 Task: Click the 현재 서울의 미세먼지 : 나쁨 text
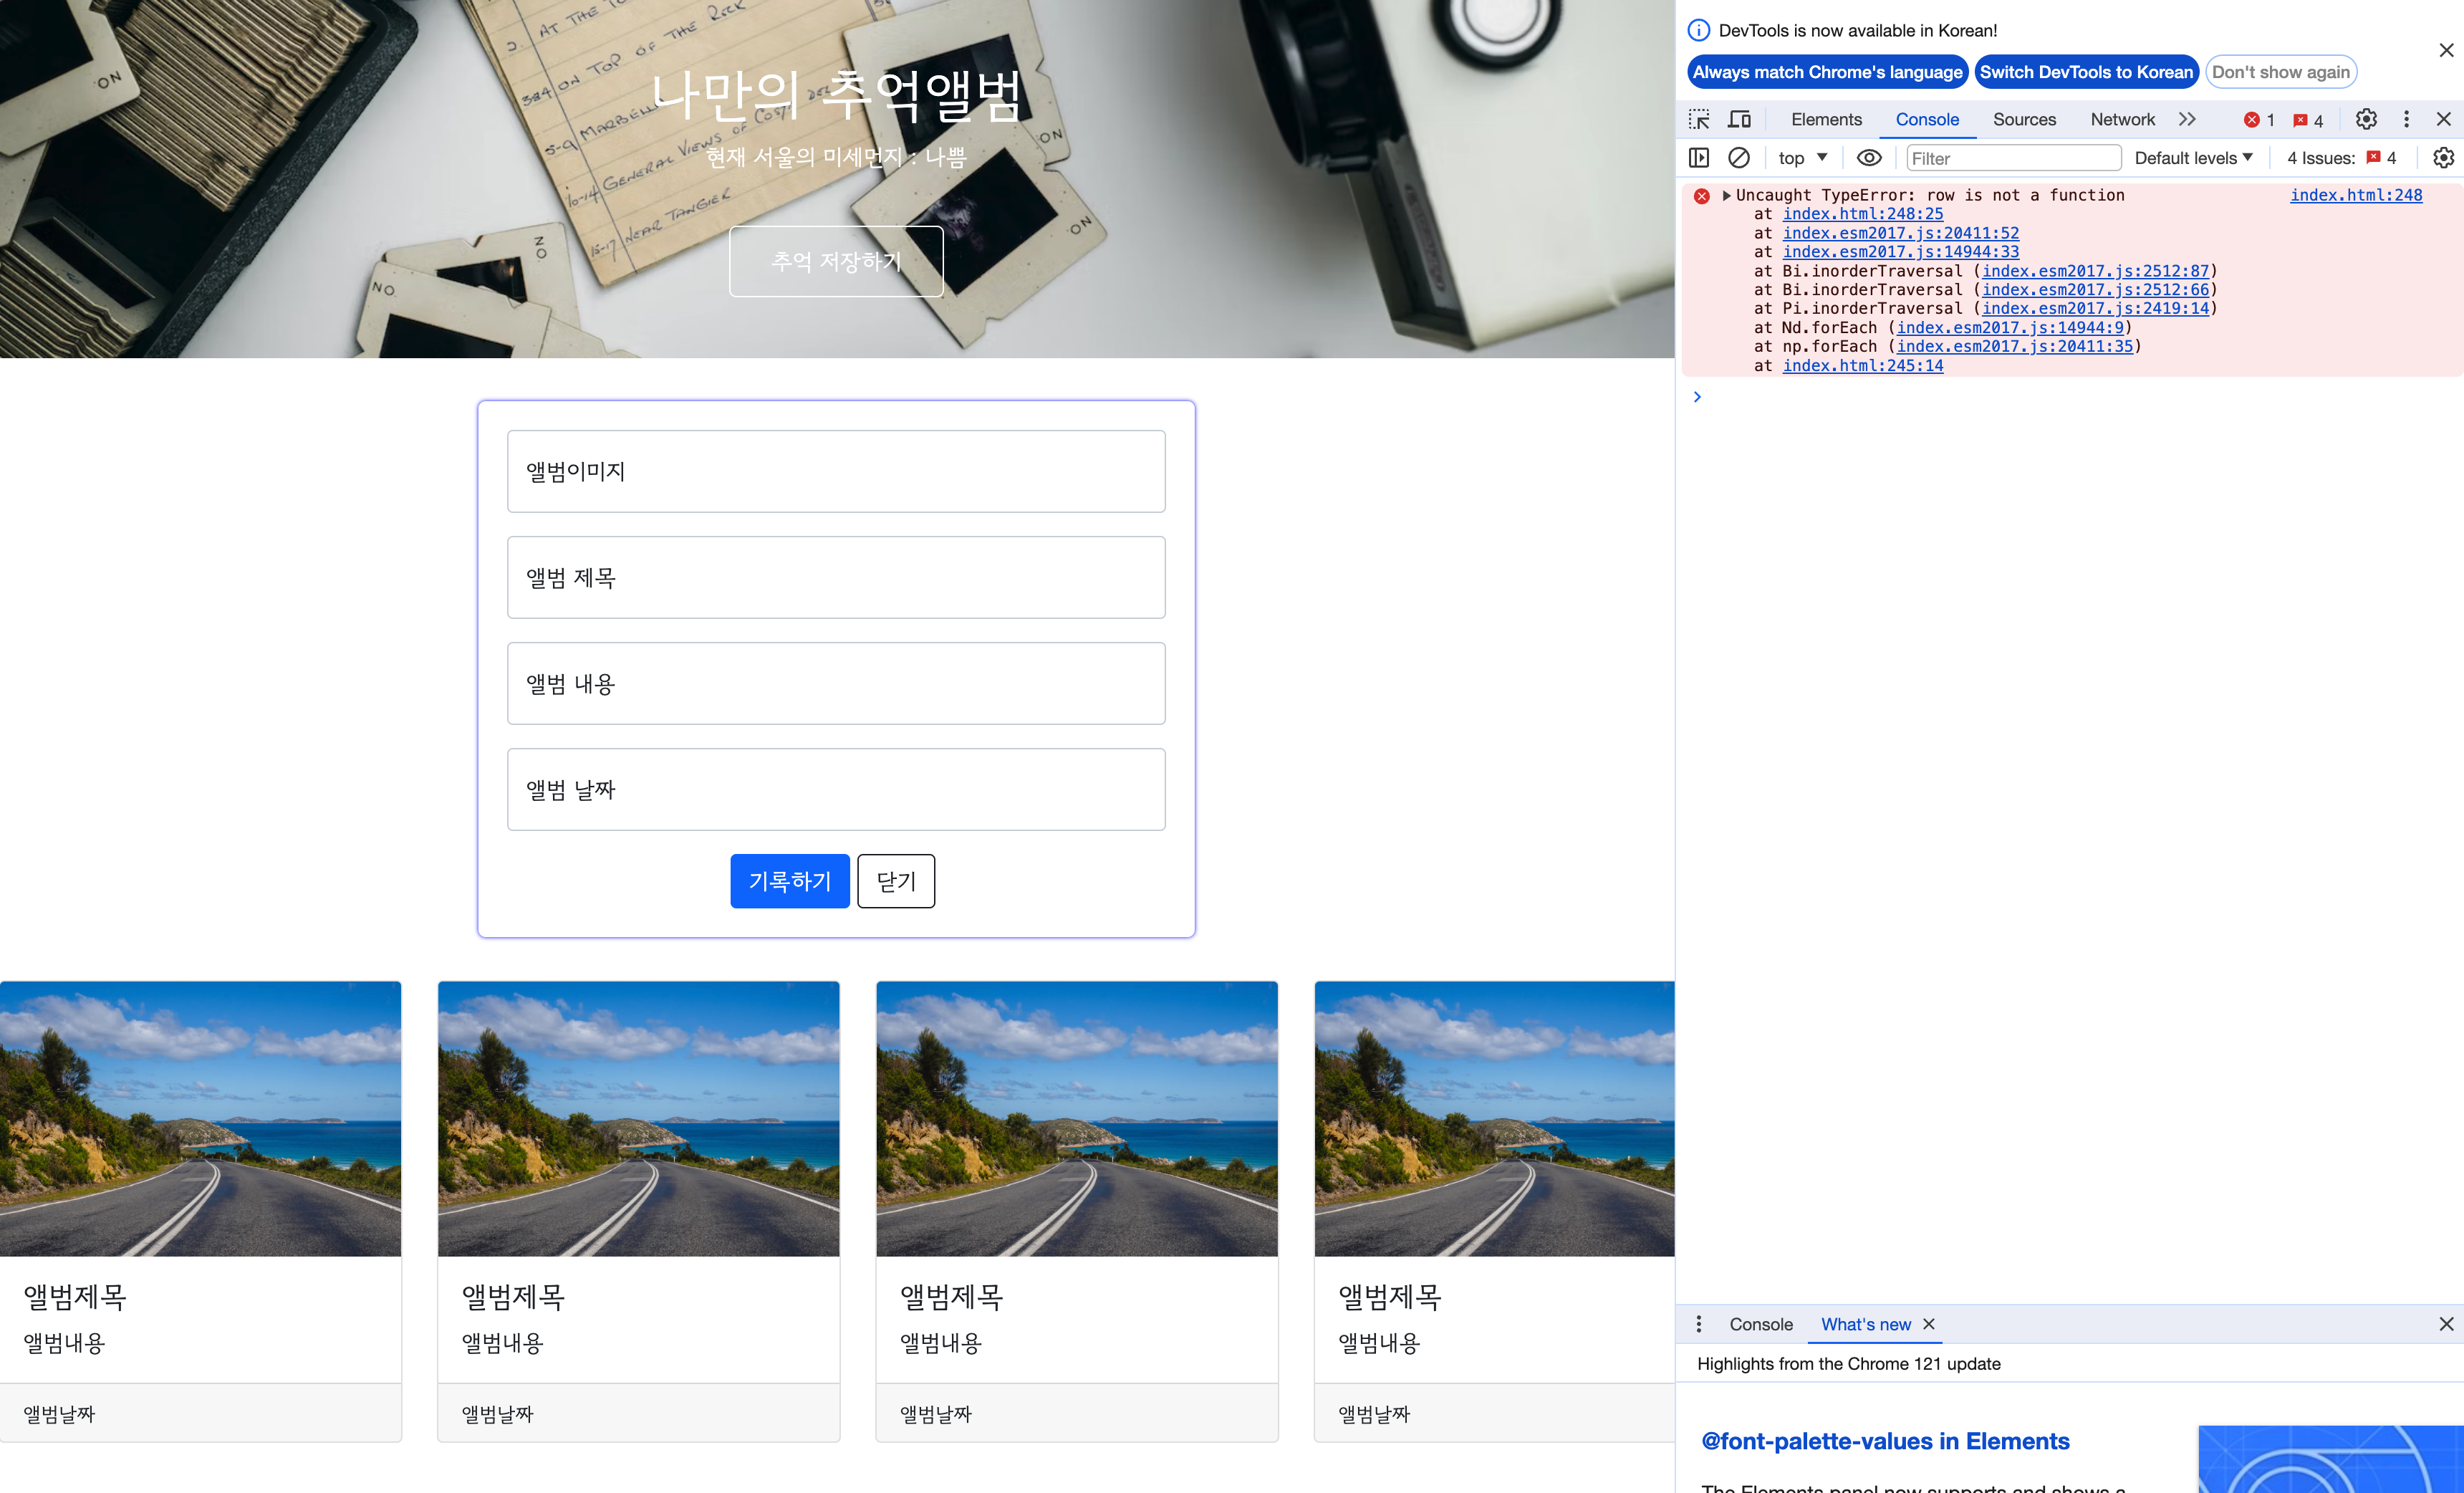(836, 157)
